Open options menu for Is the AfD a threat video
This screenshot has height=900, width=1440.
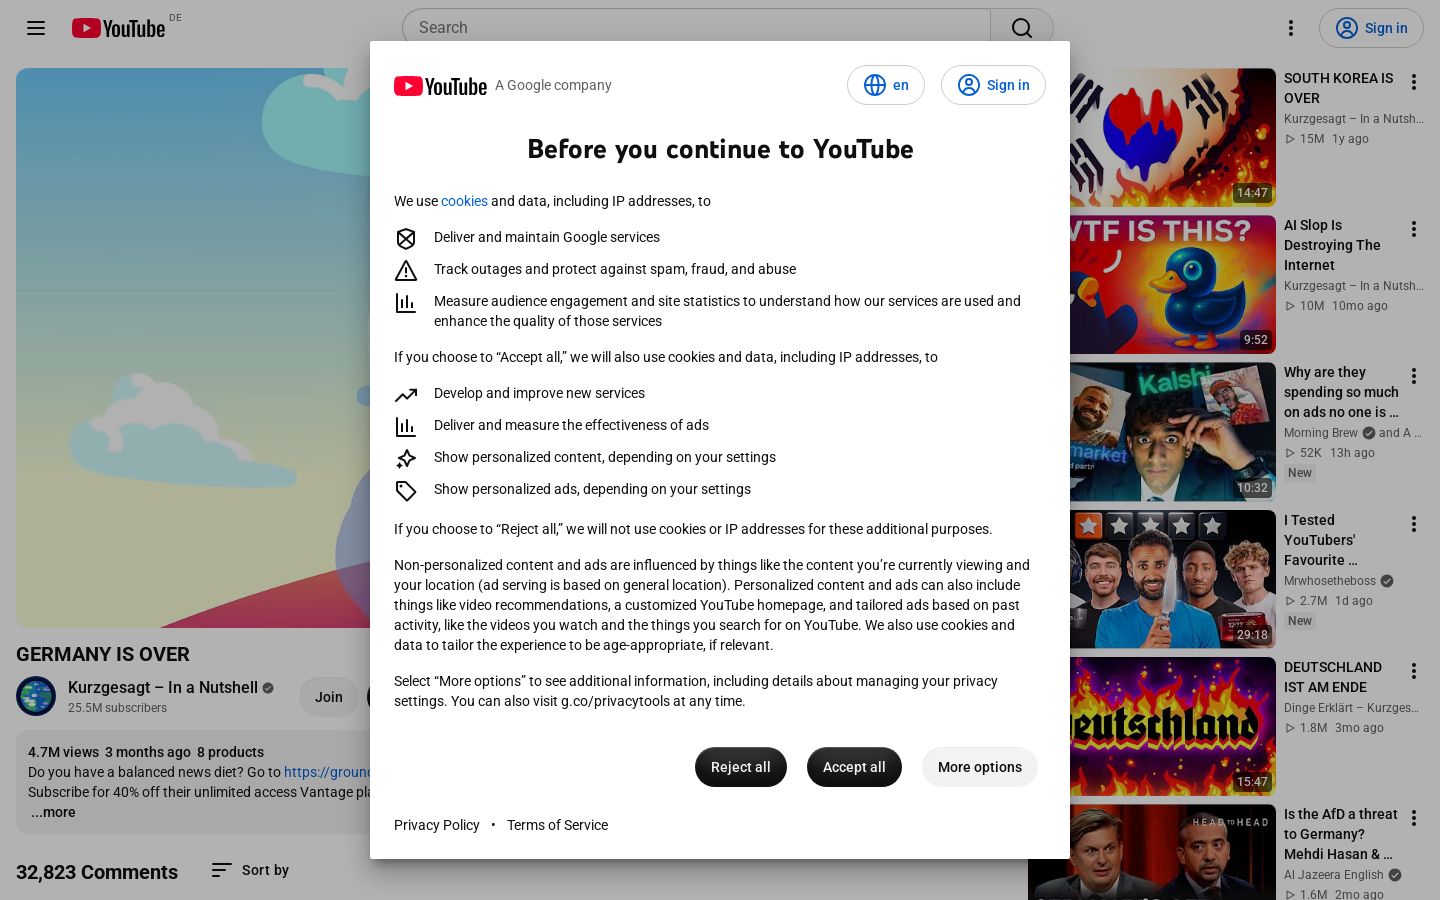[1414, 818]
